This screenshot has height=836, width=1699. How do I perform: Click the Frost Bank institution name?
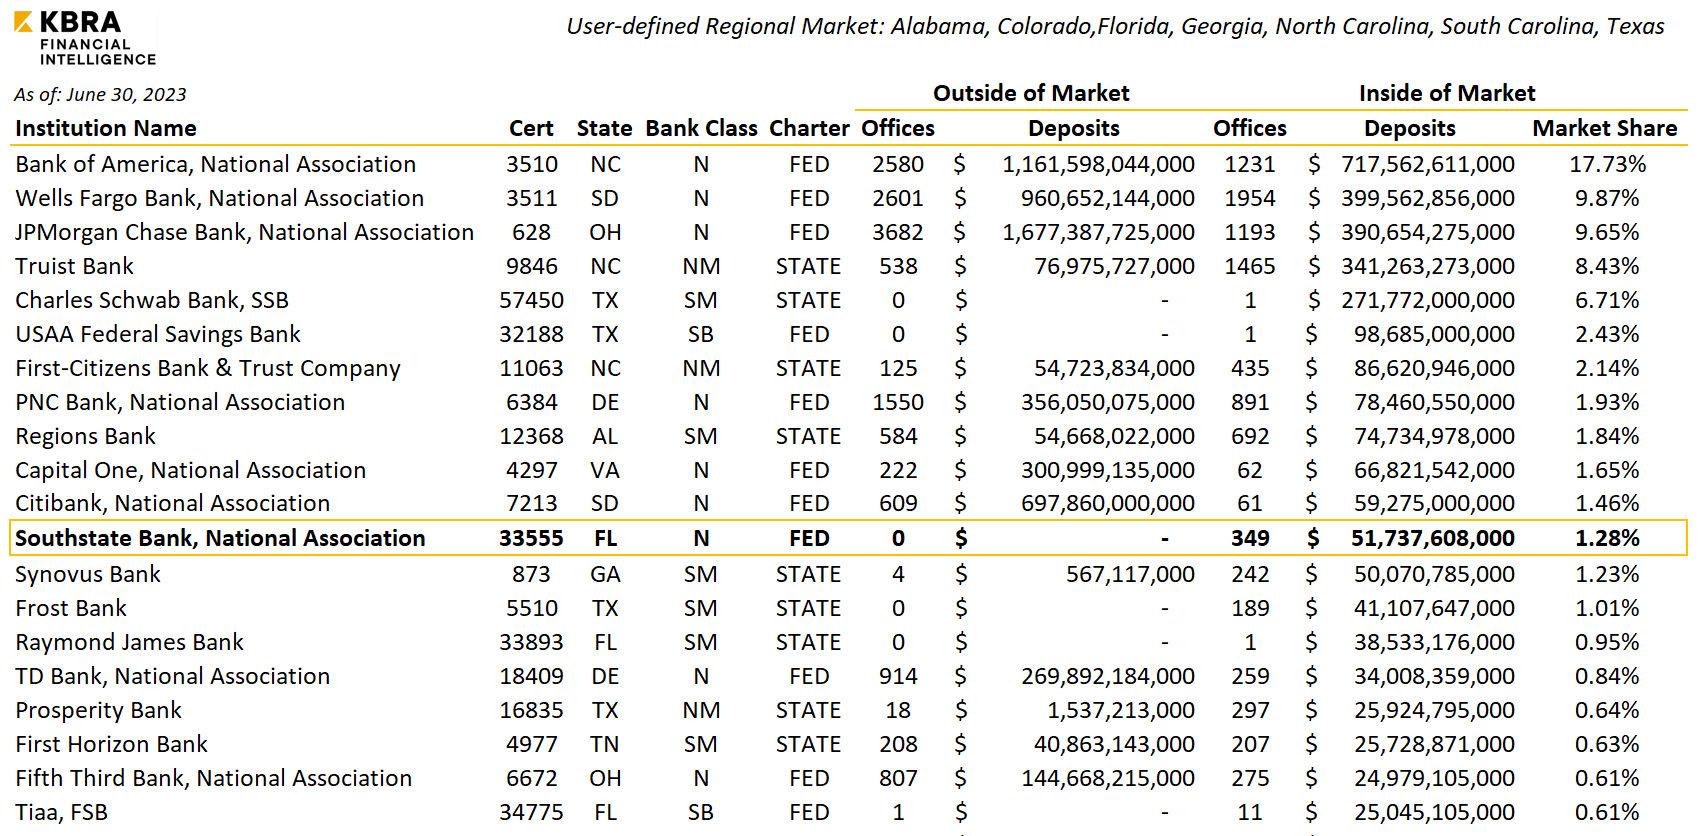71,608
